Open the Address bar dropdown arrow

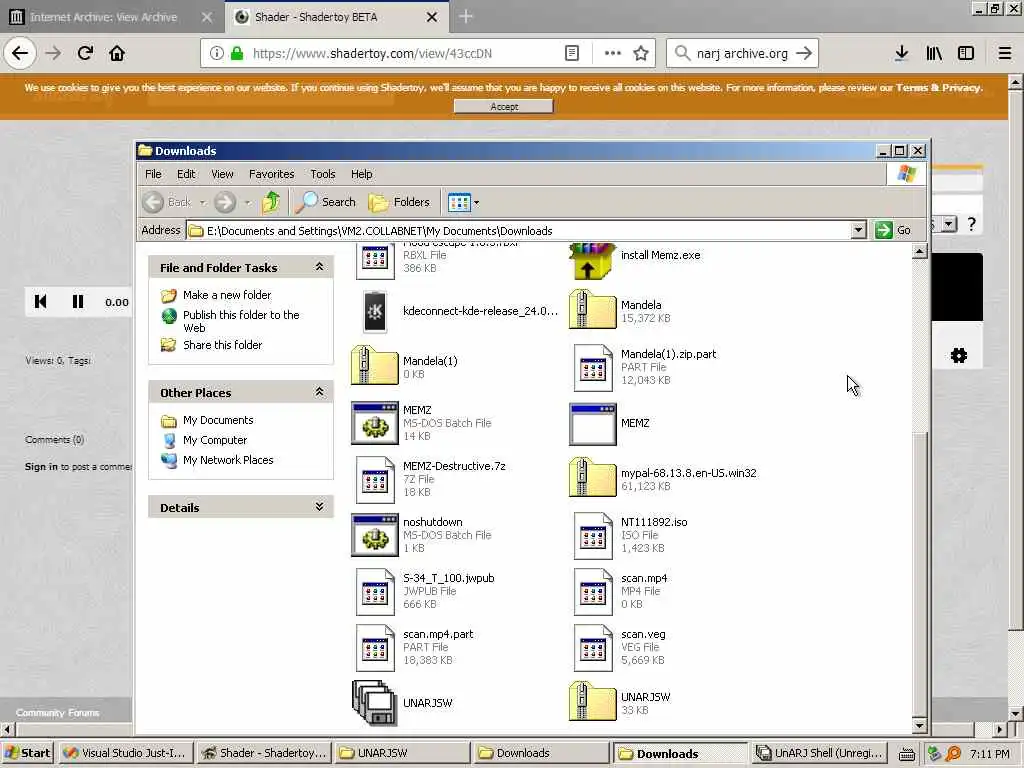(x=858, y=230)
